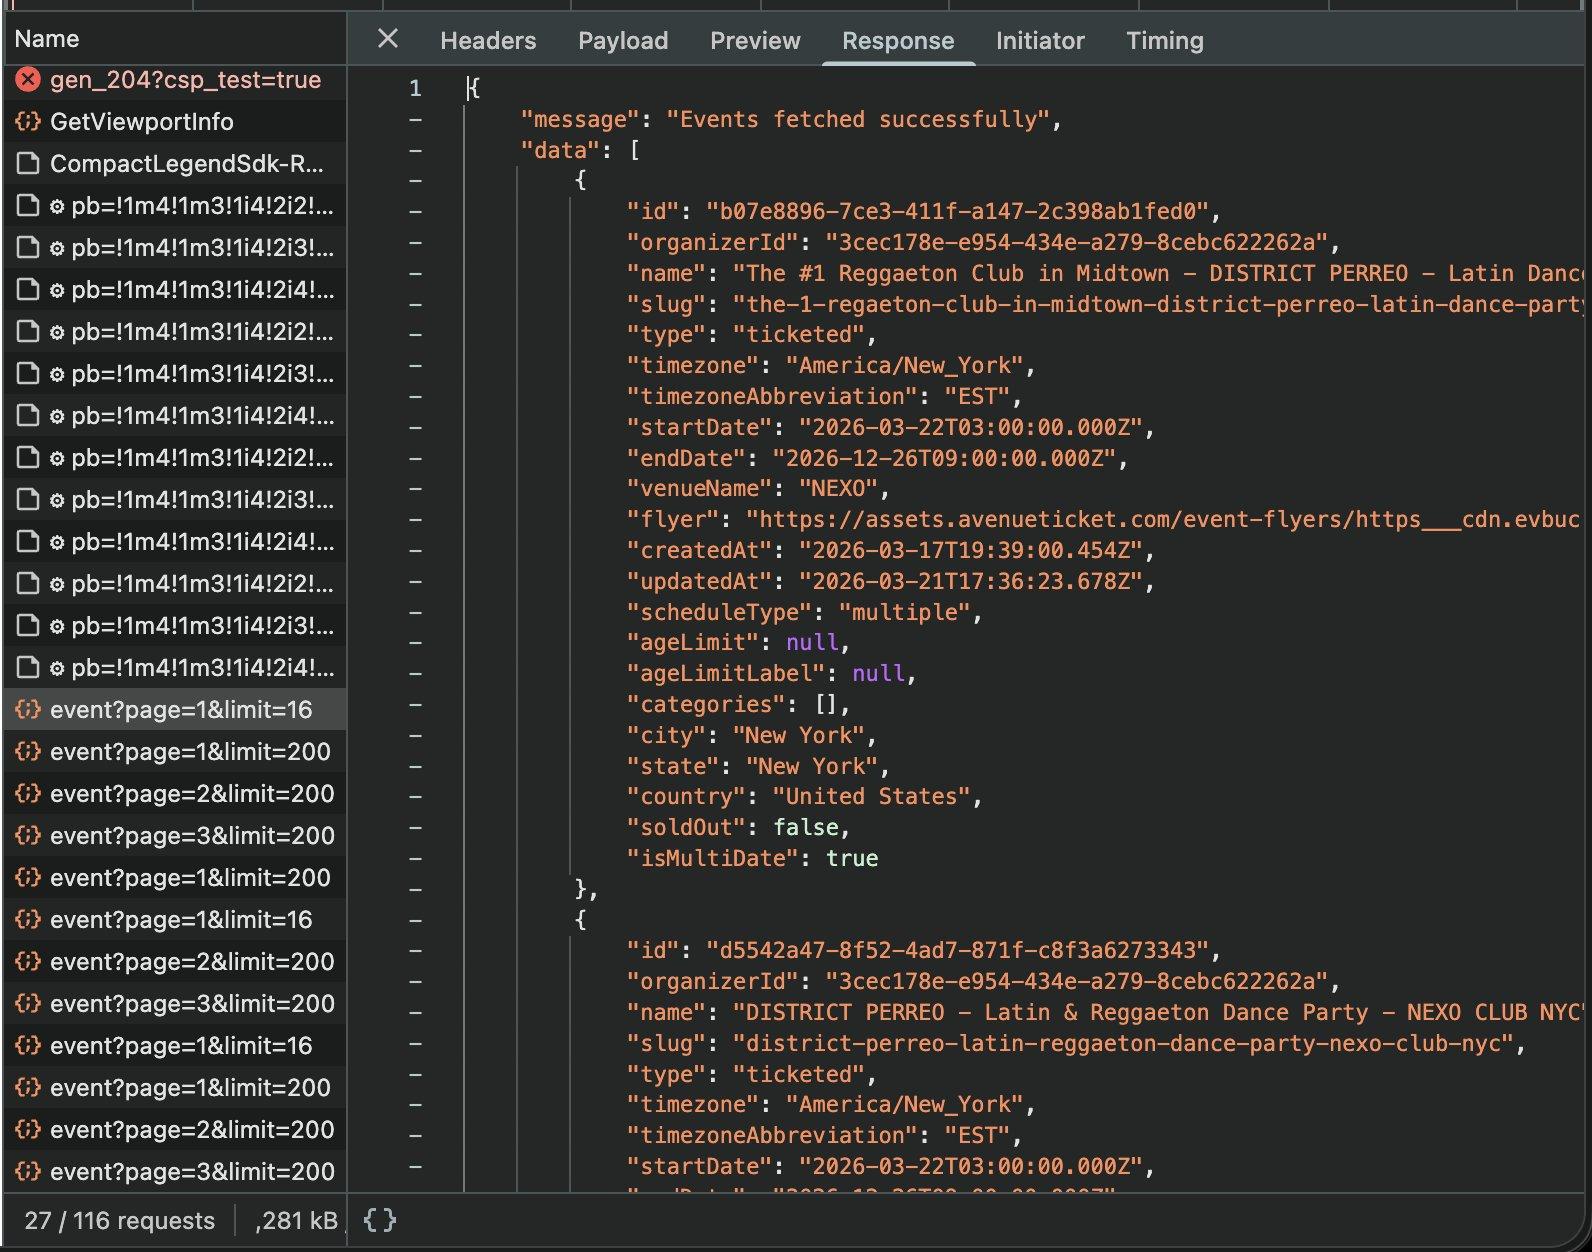This screenshot has height=1252, width=1592.
Task: Click the "isMultiDate": true line
Action: point(752,859)
